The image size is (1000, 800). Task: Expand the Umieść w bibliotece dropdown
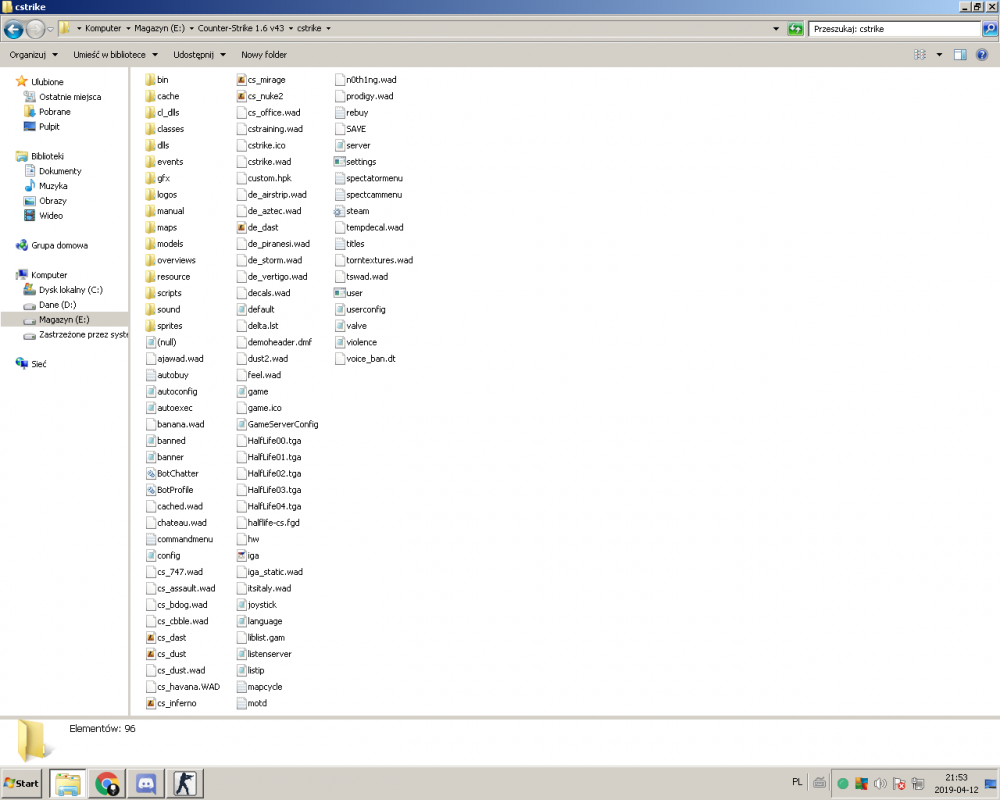click(x=115, y=54)
